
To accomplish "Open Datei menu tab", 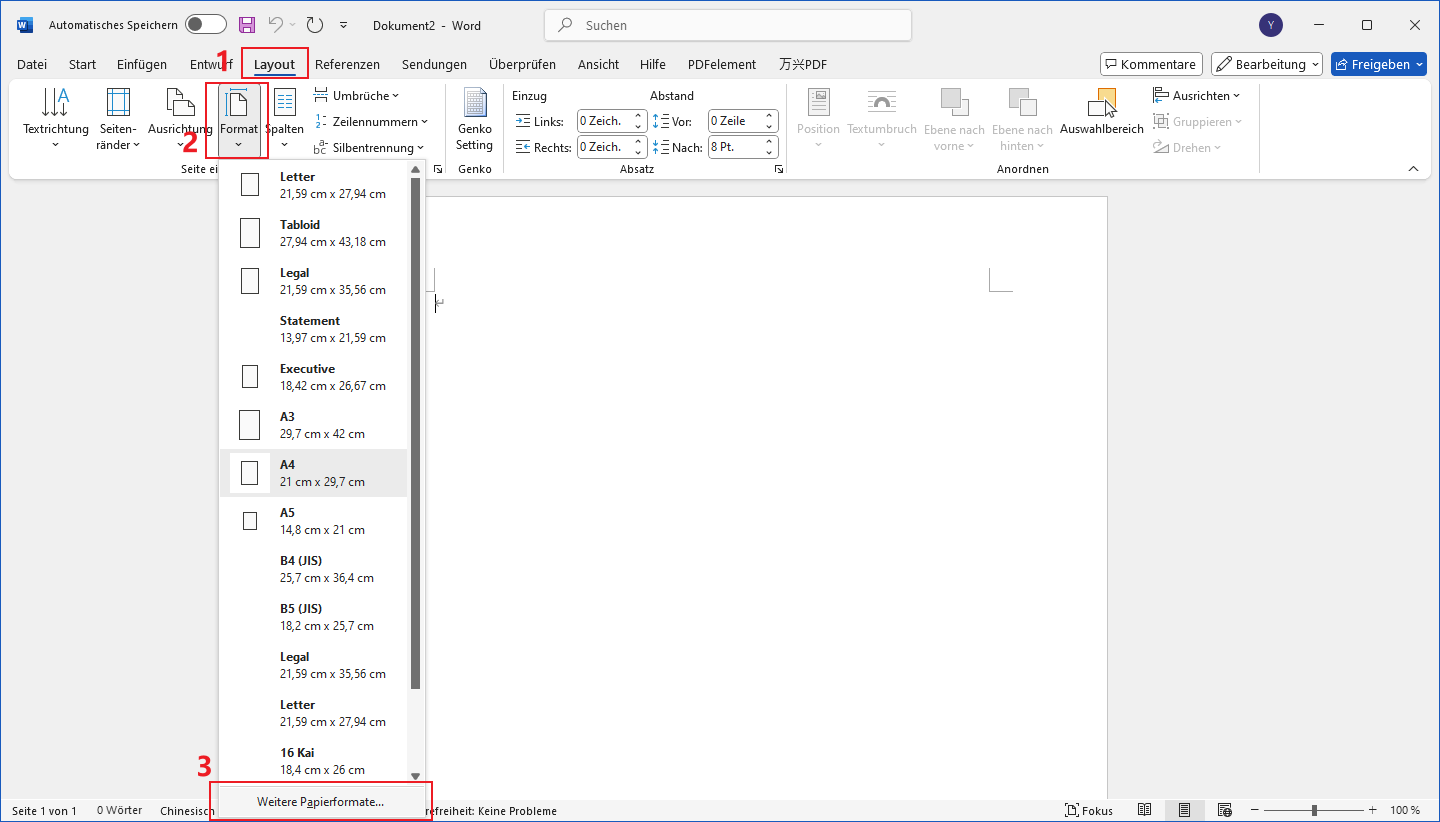I will pos(32,64).
